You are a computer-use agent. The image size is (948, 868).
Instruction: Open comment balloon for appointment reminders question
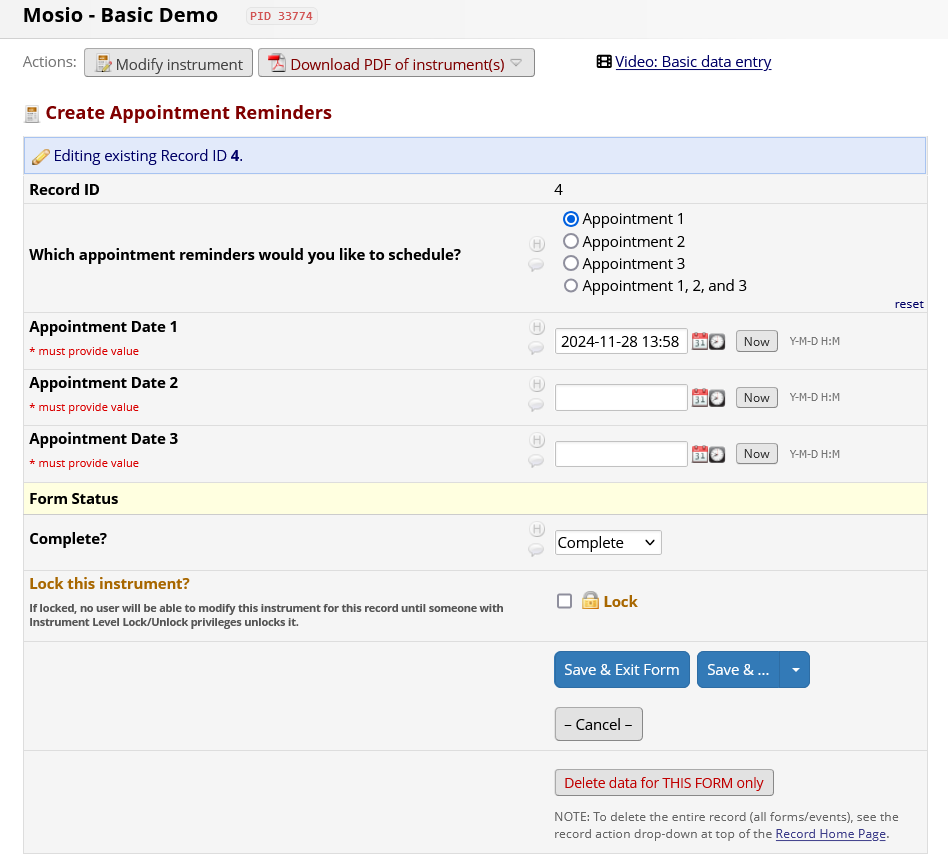[x=536, y=265]
